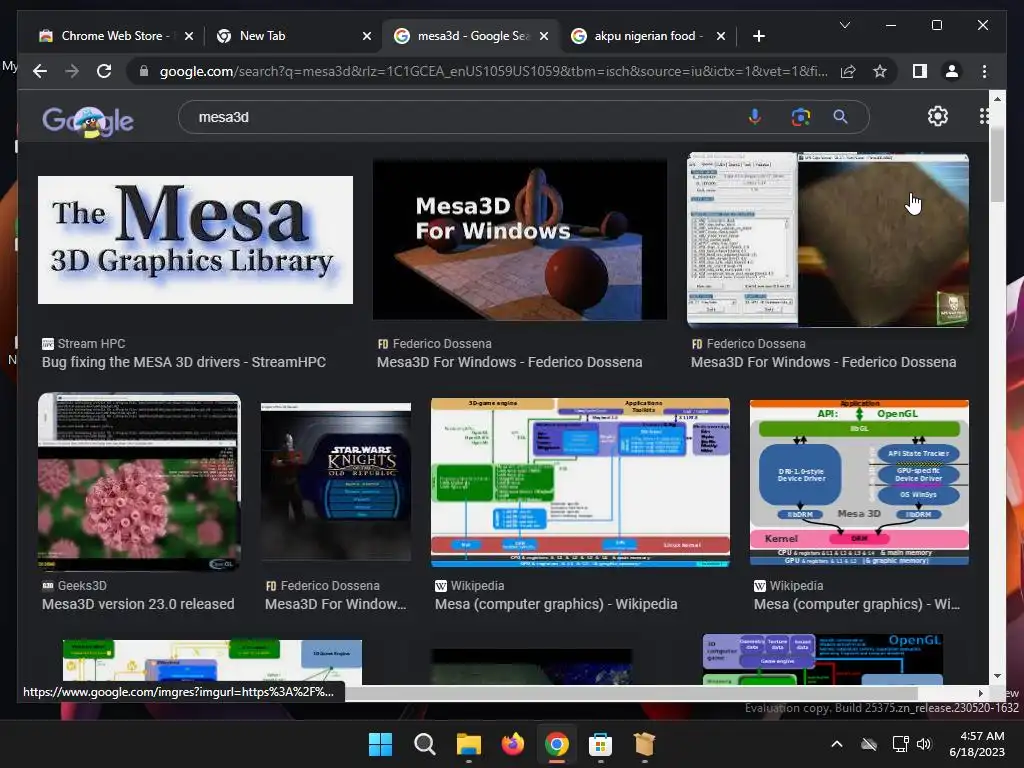Open the volume speaker tray icon
1024x768 pixels.
923,744
